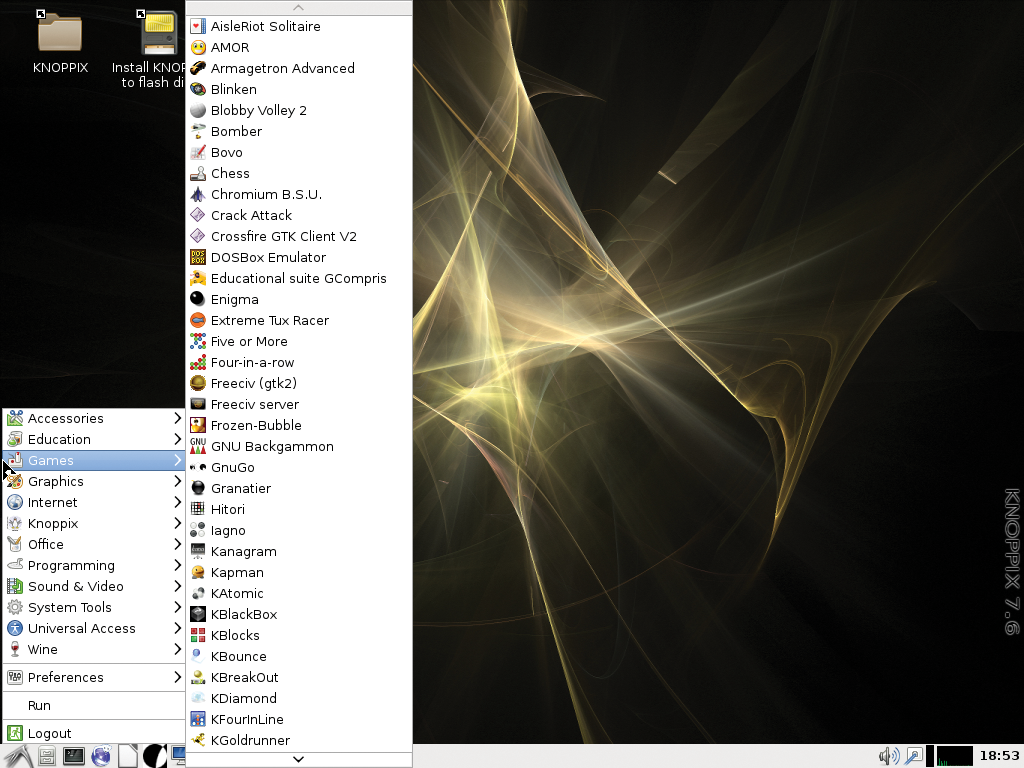
Task: Launch AMOR via its smiley icon
Action: [198, 47]
